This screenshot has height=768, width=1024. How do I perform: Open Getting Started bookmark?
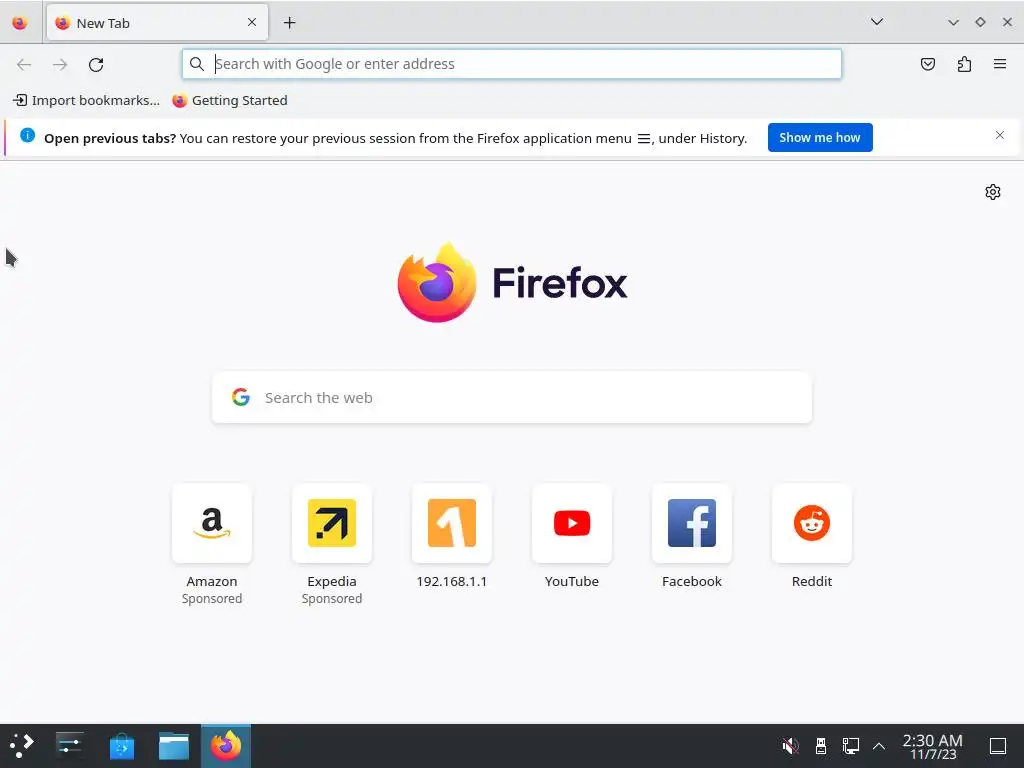[230, 101]
